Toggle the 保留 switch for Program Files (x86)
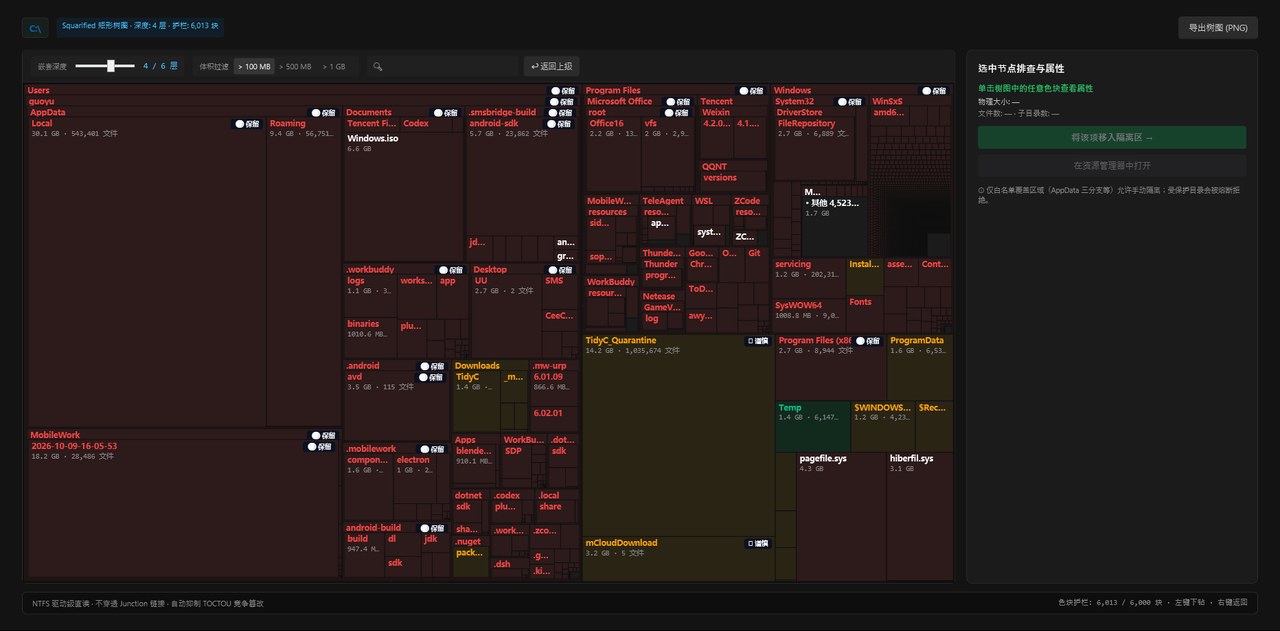The height and width of the screenshot is (631, 1280). coord(866,341)
